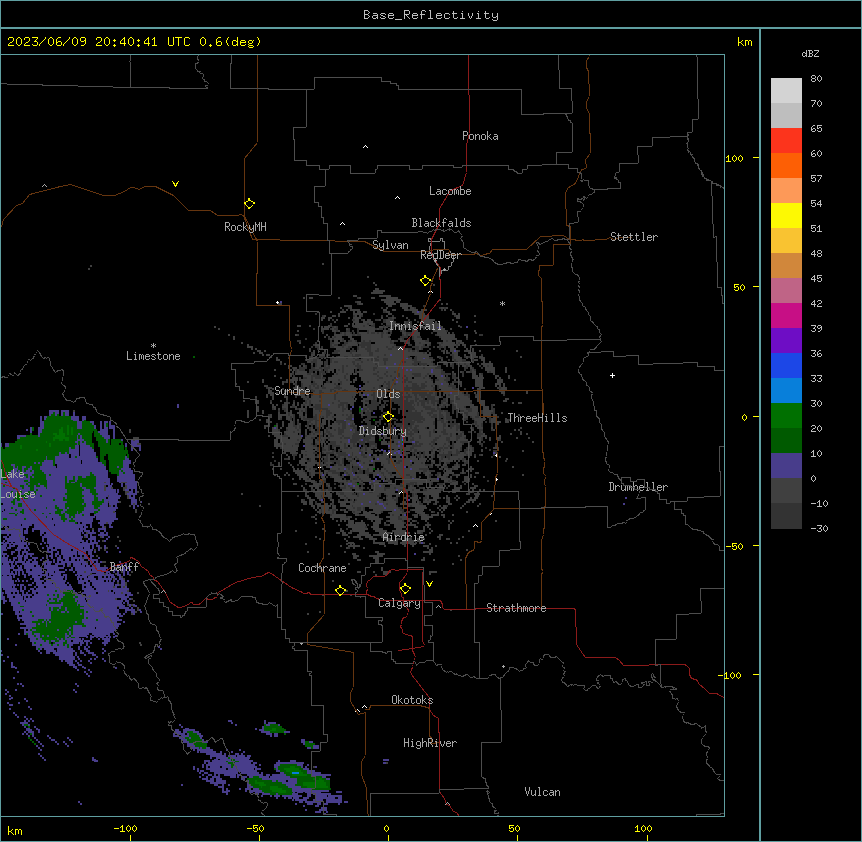Click the Olds town label

point(388,394)
